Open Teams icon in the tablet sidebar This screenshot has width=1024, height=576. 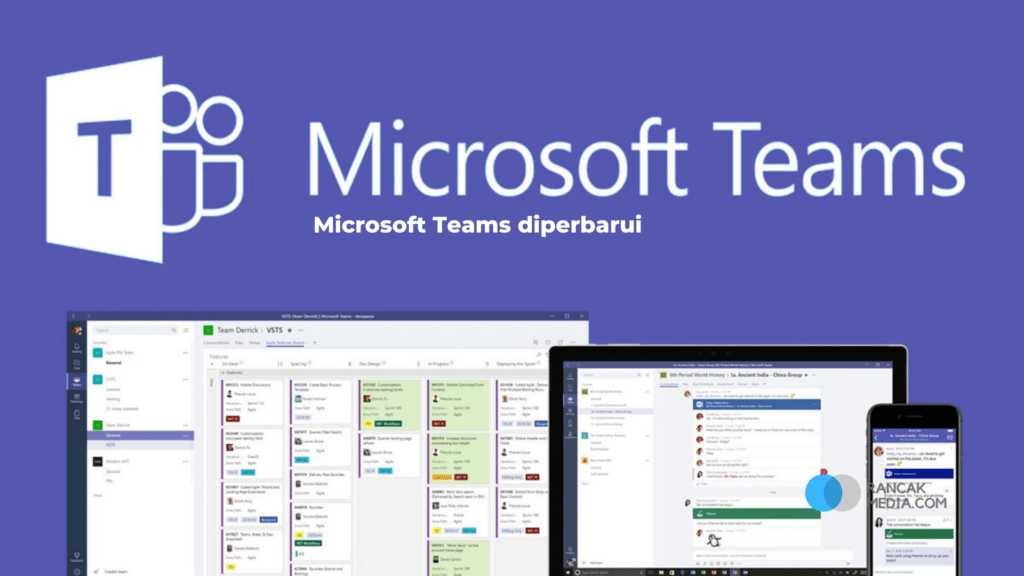coord(570,400)
